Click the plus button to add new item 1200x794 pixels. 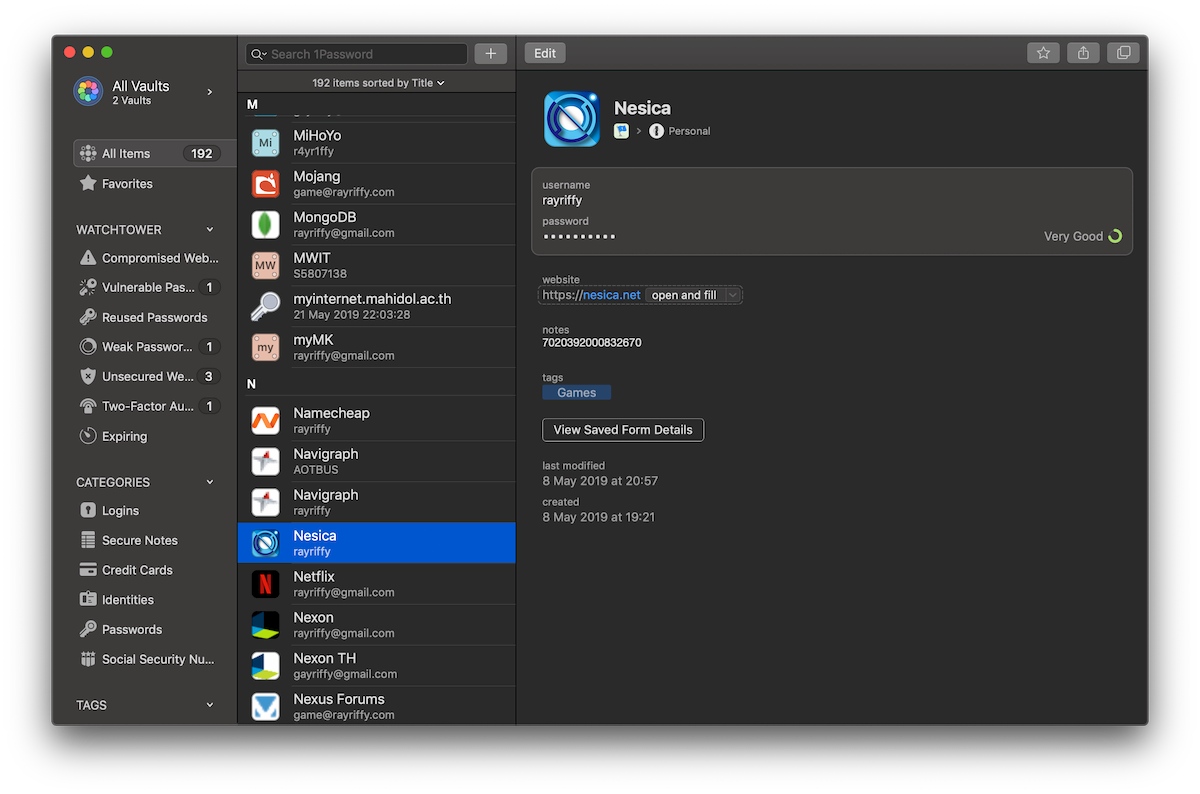pos(490,54)
